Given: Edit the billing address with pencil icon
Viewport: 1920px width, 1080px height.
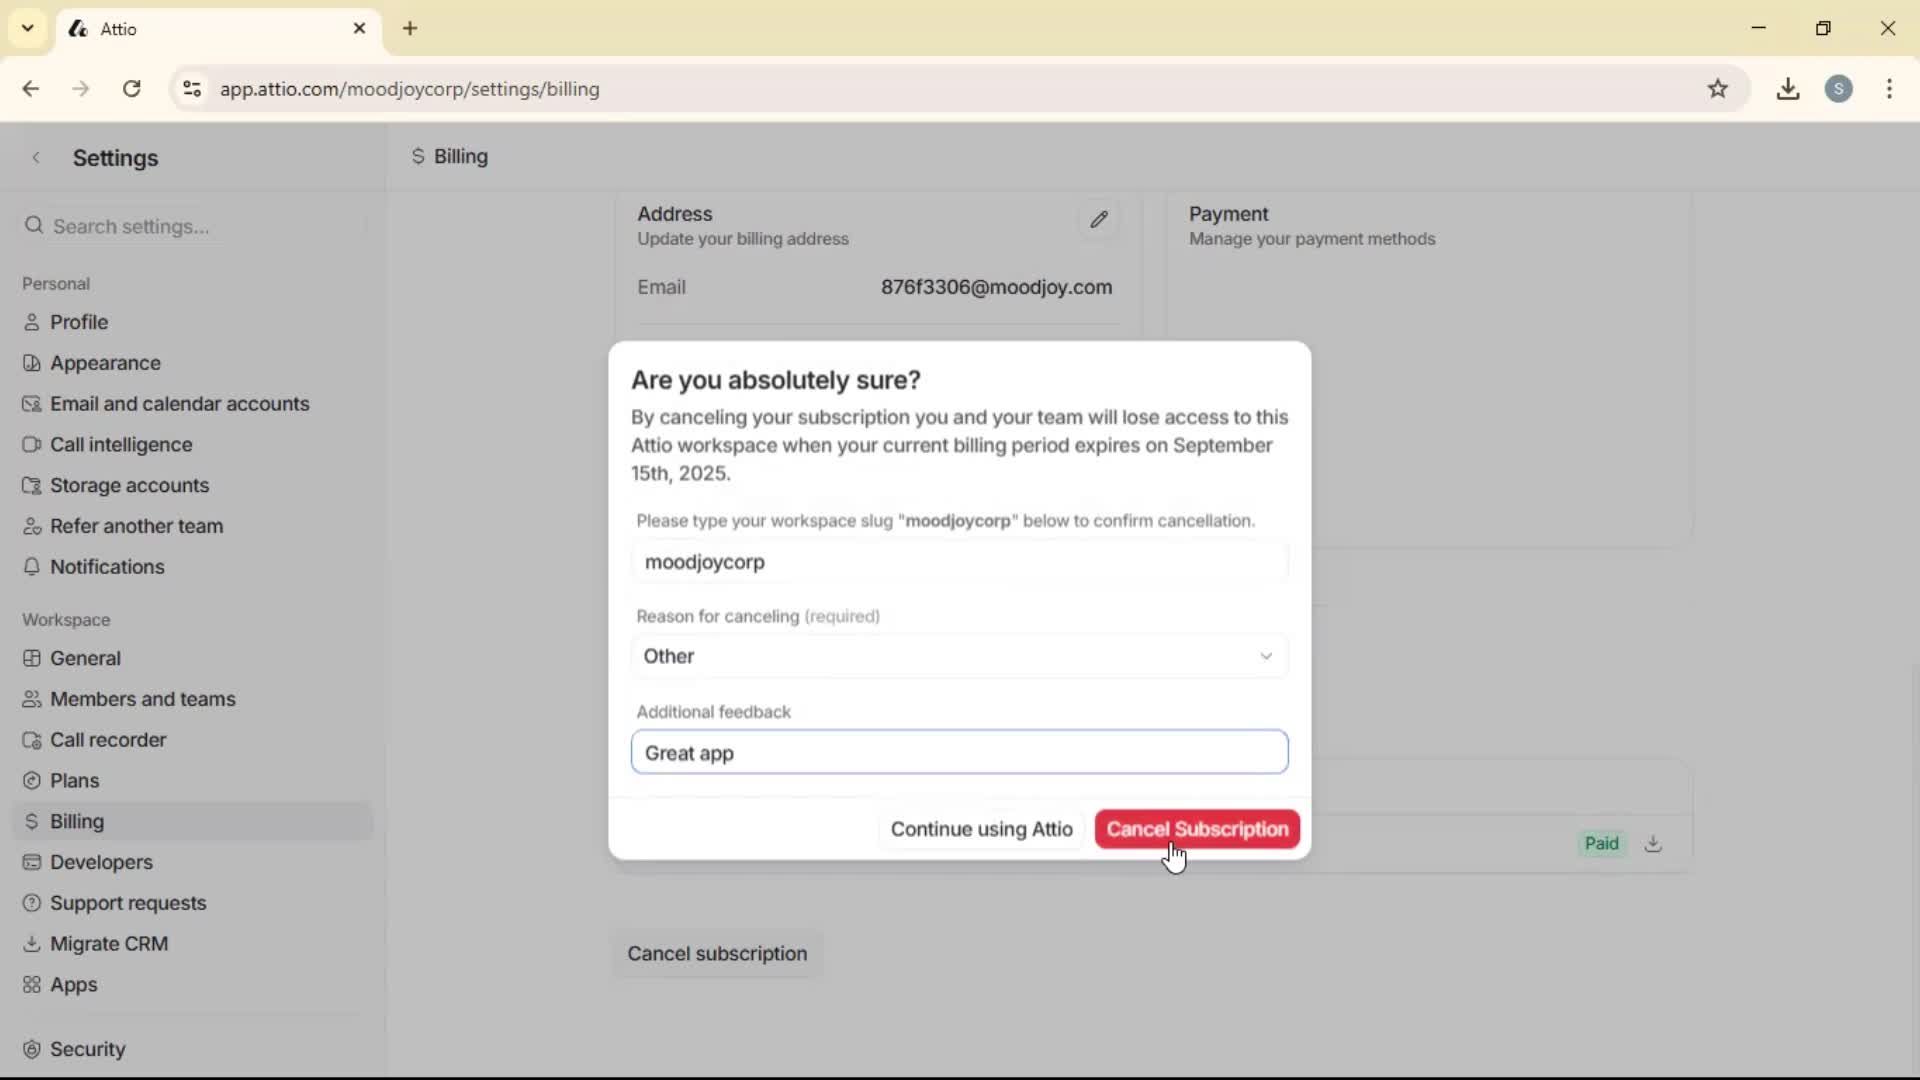Looking at the screenshot, I should tap(1099, 220).
